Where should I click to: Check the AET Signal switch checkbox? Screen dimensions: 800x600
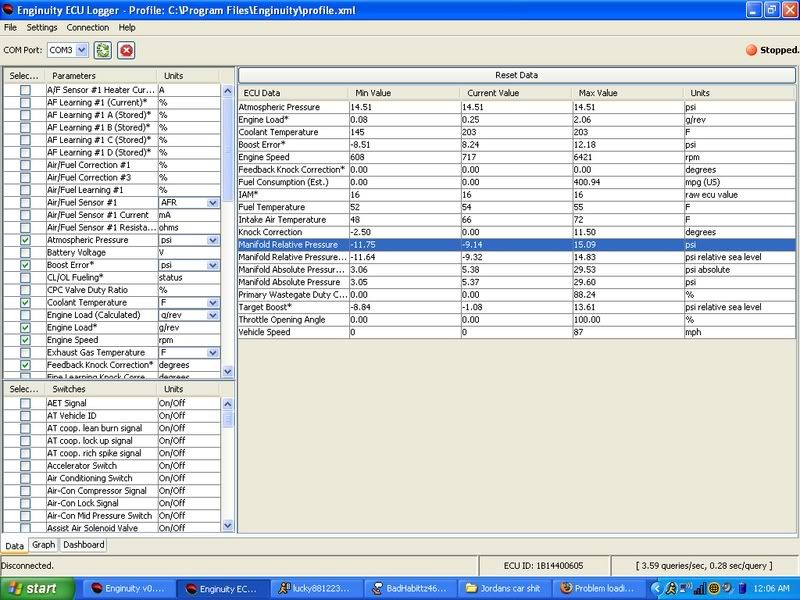pyautogui.click(x=25, y=403)
